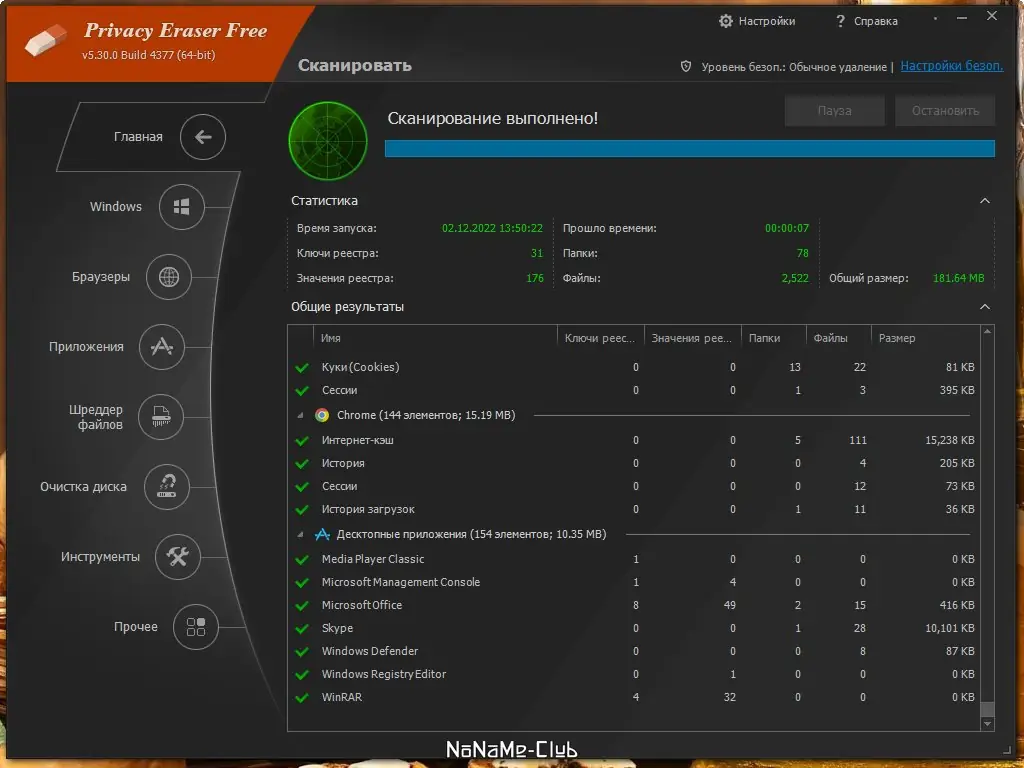Click the Настройки gear icon
Screen dimensions: 1024x768
coord(726,21)
